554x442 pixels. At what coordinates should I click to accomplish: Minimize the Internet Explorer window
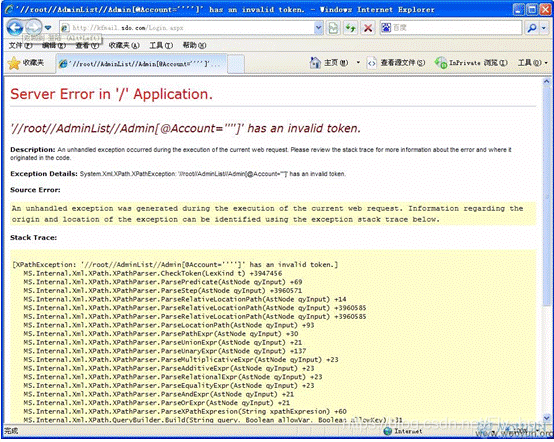(519, 10)
